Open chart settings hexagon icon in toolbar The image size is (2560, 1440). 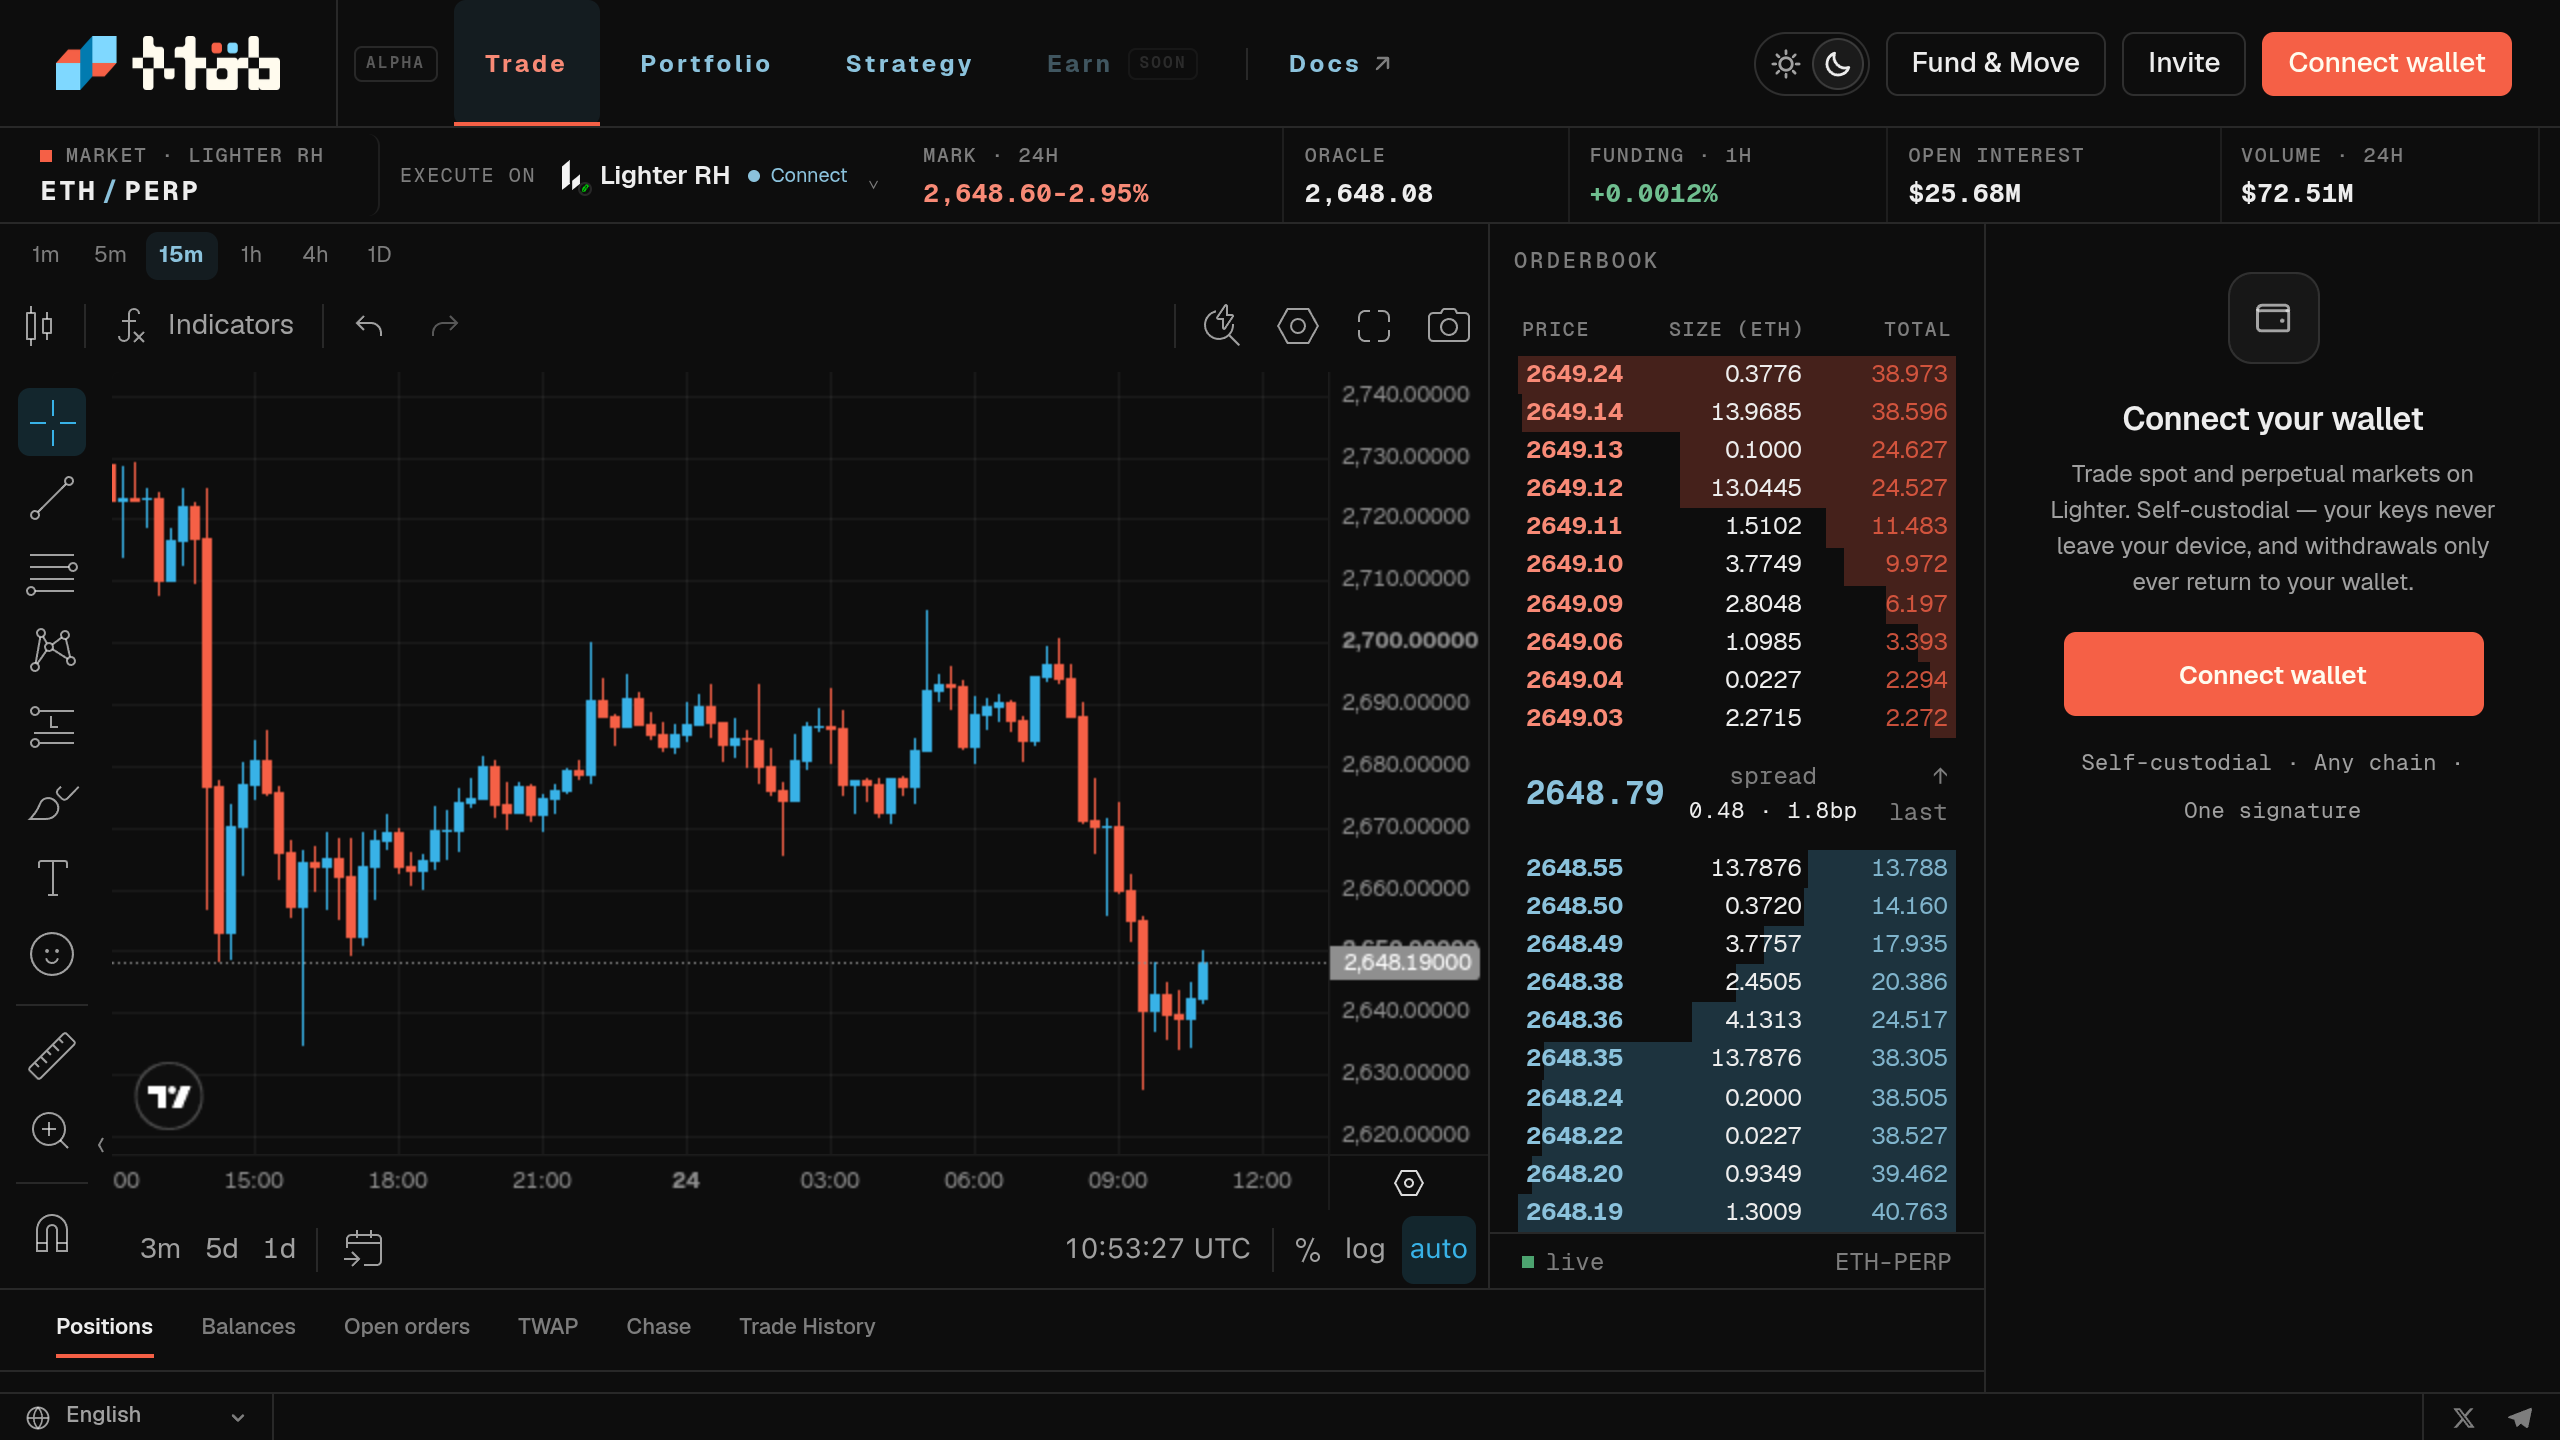point(1297,325)
